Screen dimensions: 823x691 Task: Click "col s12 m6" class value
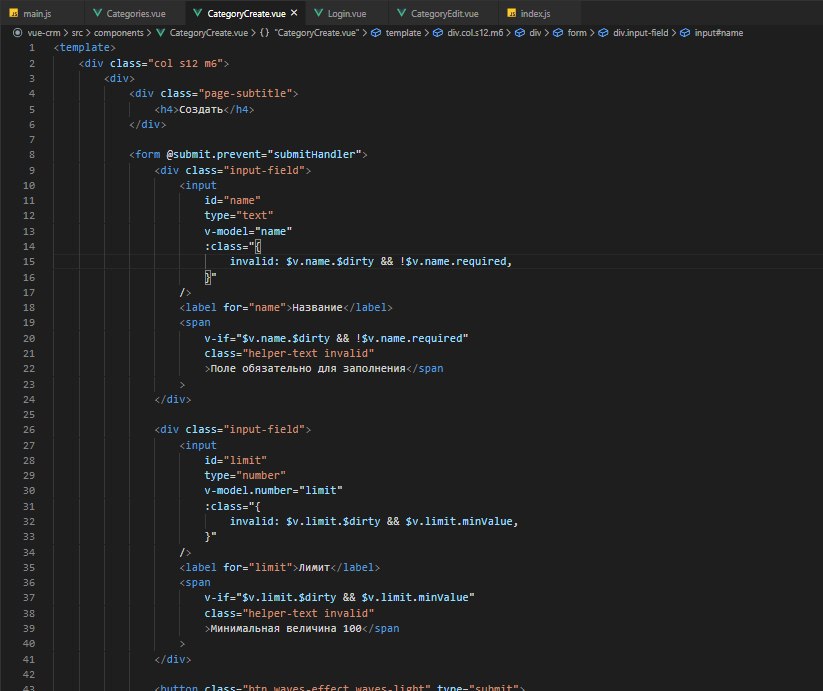186,63
